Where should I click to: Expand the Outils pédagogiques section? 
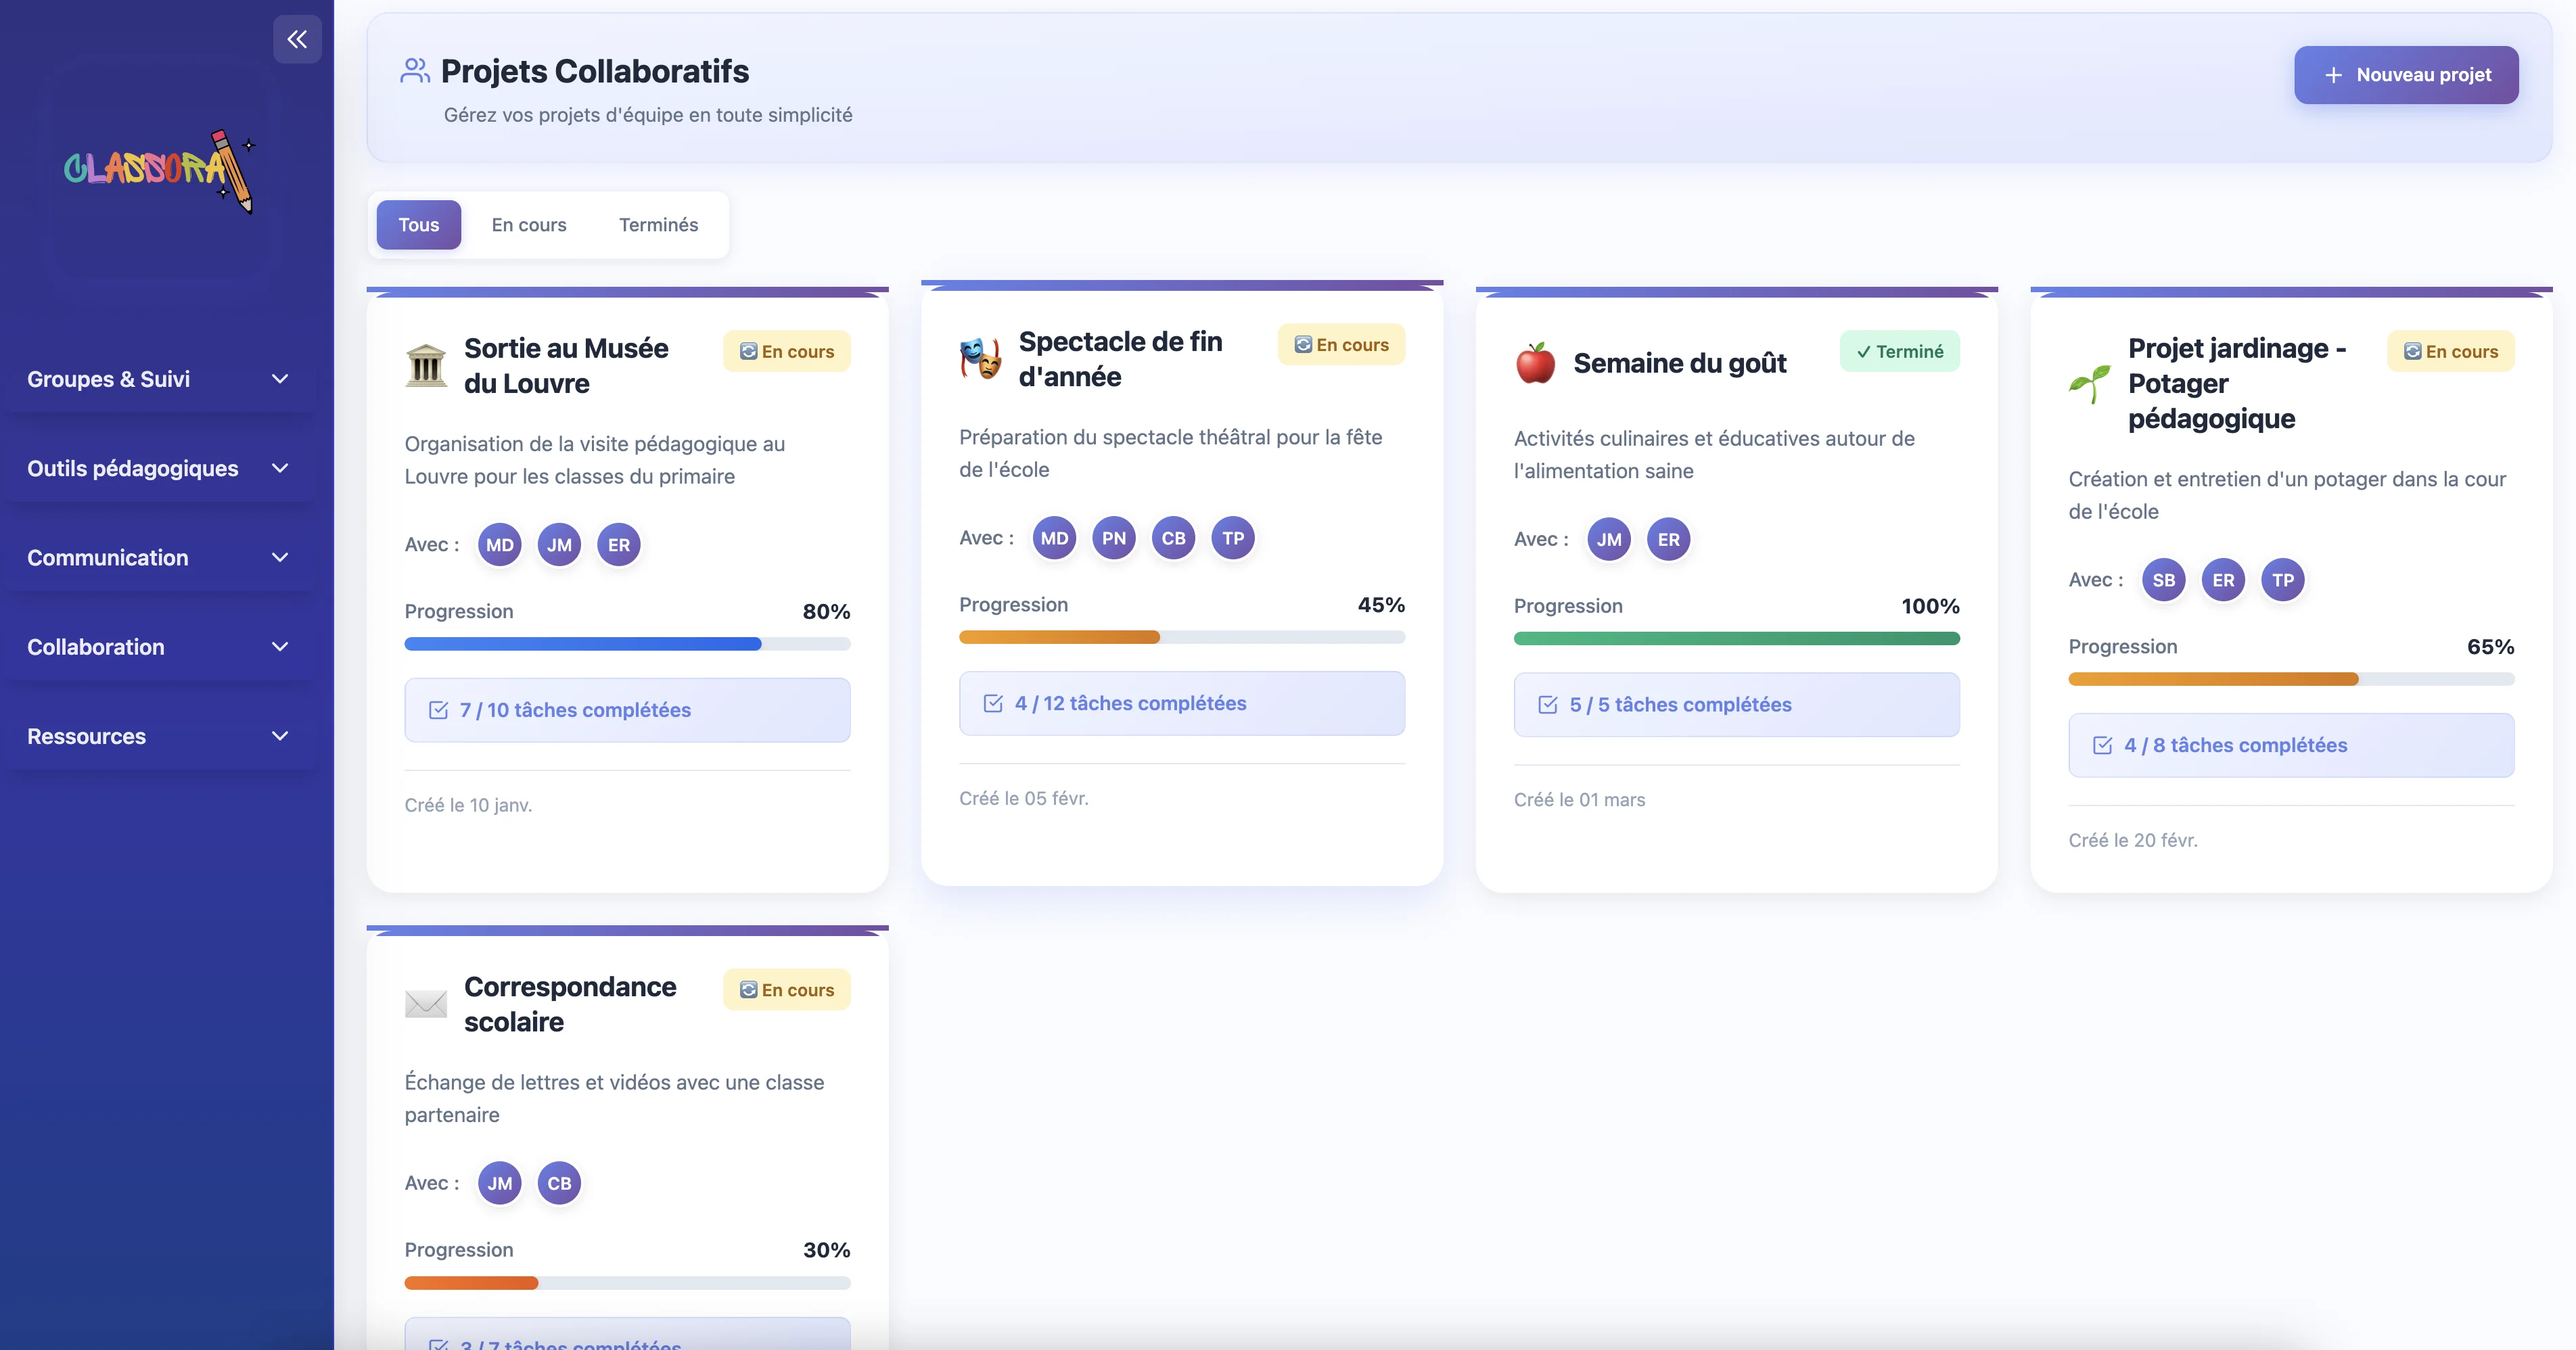coord(158,468)
